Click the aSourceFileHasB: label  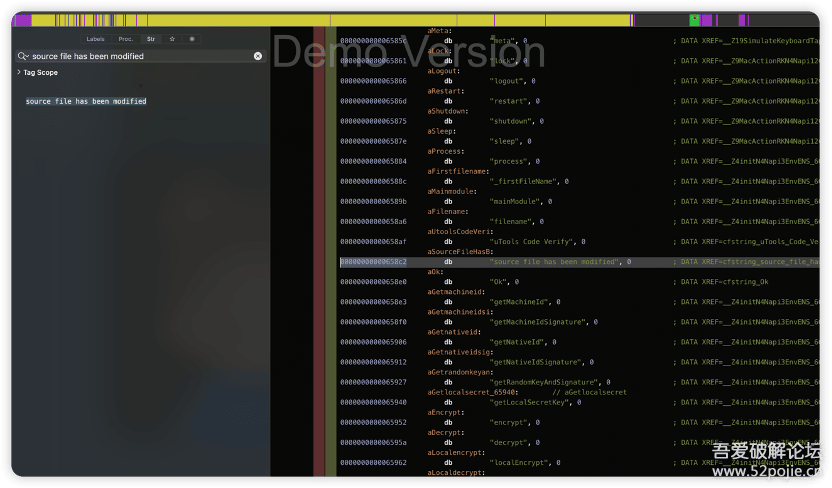pos(461,251)
